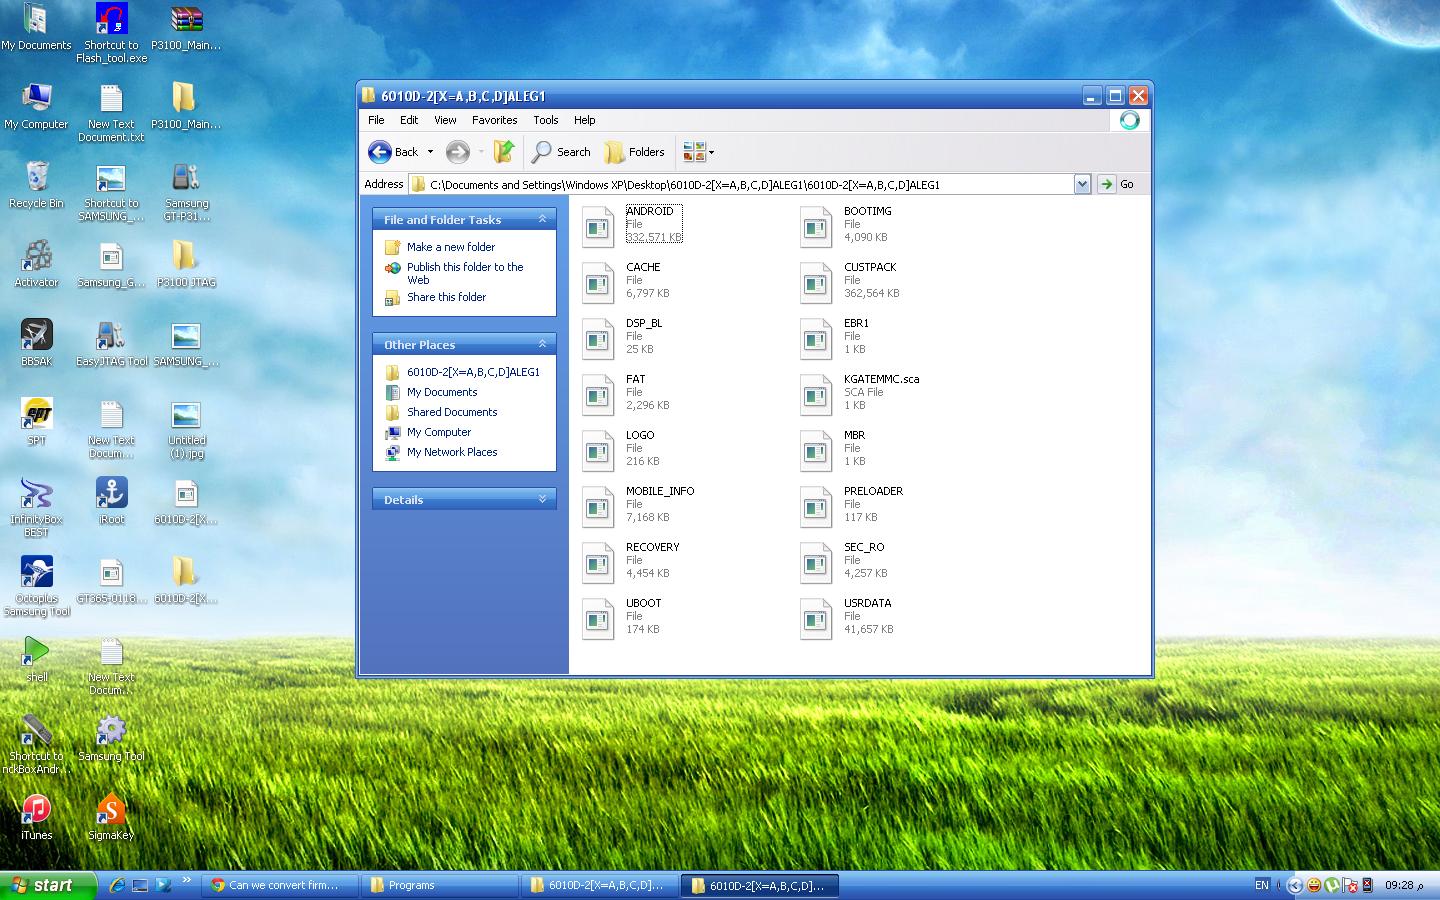Screen dimensions: 1440x900
Task: Select the ANDROID file icon
Action: (598, 227)
